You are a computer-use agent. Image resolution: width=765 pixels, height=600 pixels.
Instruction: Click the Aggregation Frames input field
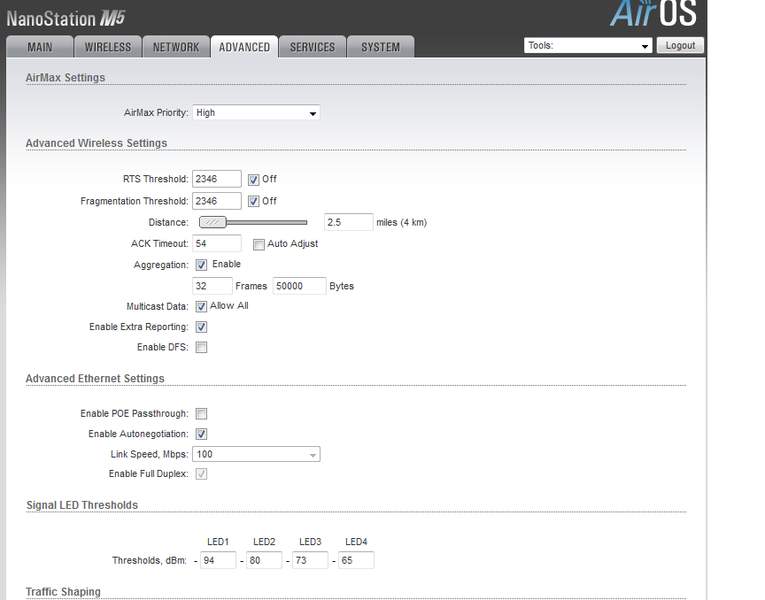click(x=212, y=286)
